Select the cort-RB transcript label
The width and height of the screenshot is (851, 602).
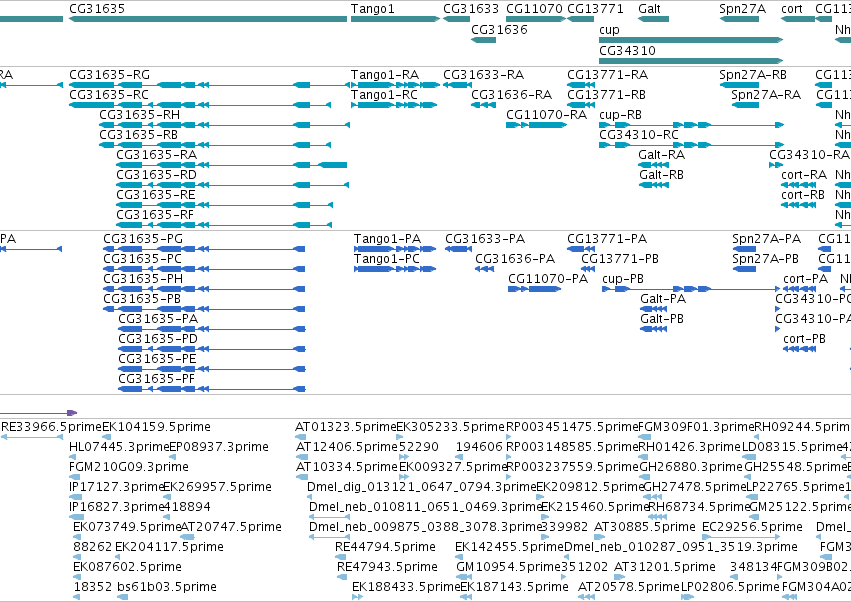[803, 195]
